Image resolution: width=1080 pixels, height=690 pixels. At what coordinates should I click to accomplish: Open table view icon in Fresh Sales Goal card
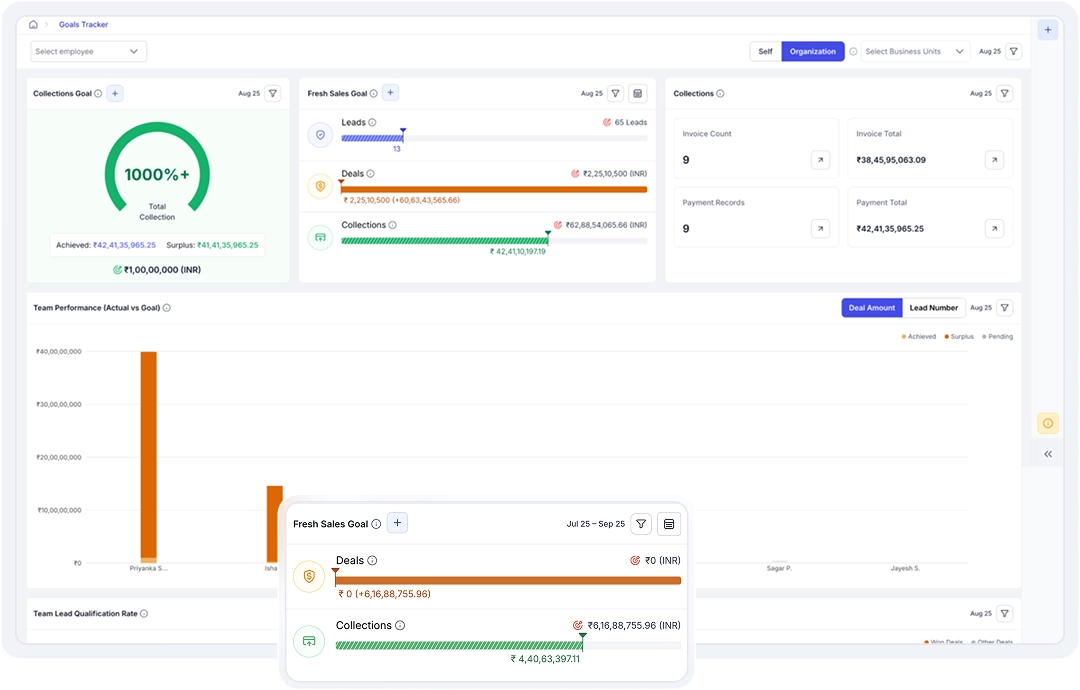point(638,93)
